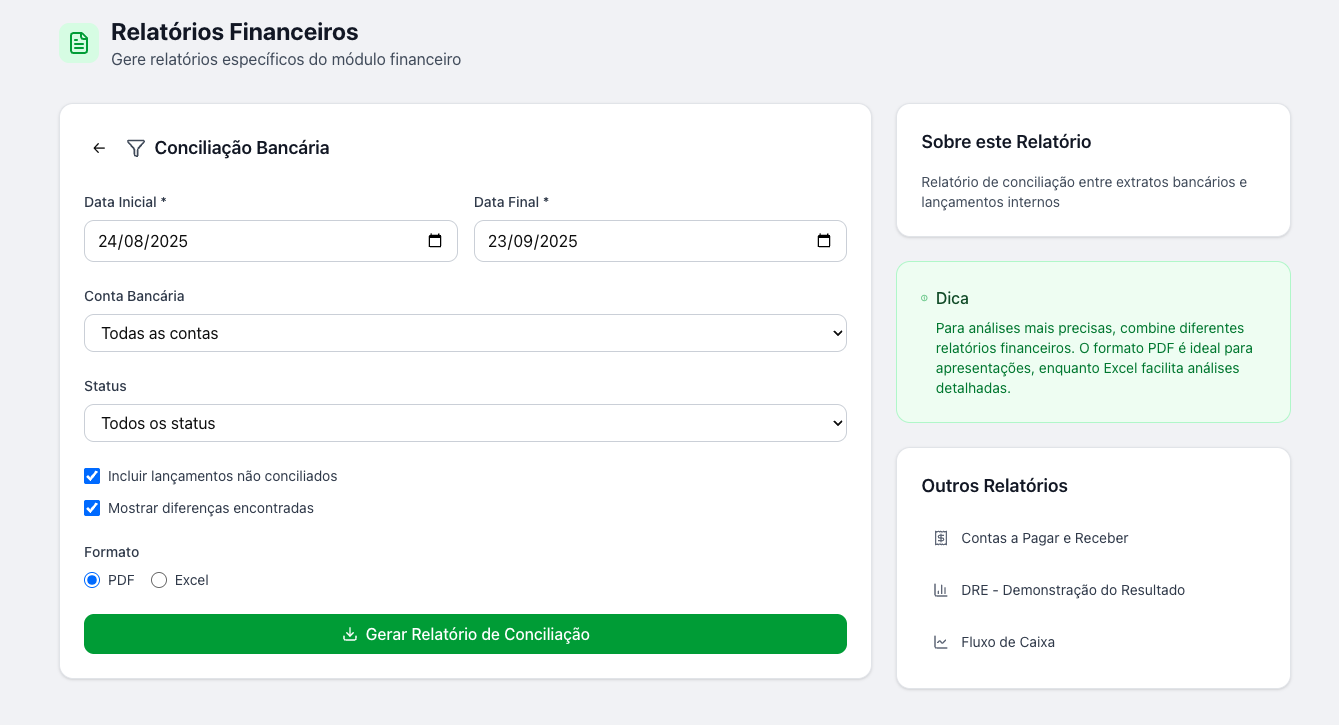This screenshot has width=1339, height=725.
Task: Open Contas a Pagar e Receber report
Action: tap(1044, 538)
